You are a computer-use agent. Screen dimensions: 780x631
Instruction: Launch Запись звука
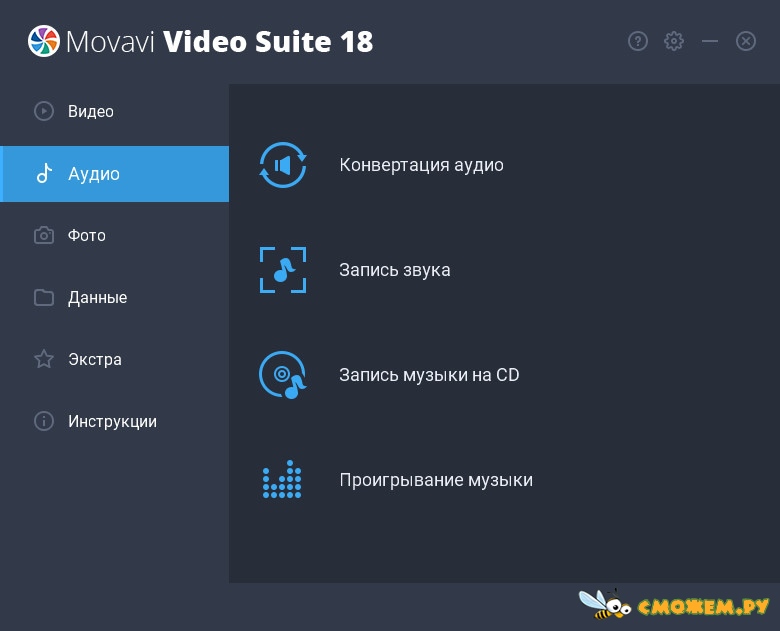(395, 270)
